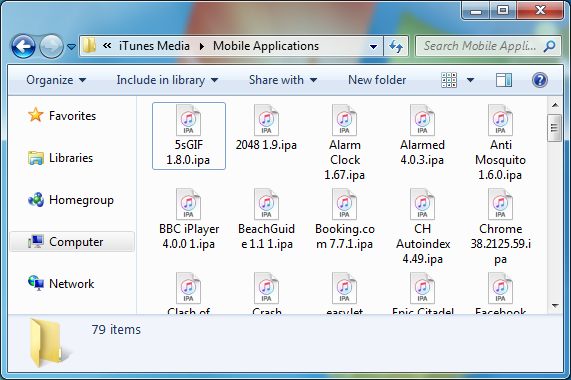Click the 'Booking.com 7.7.1.ipa' file name
Image resolution: width=571 pixels, height=380 pixels.
344,236
